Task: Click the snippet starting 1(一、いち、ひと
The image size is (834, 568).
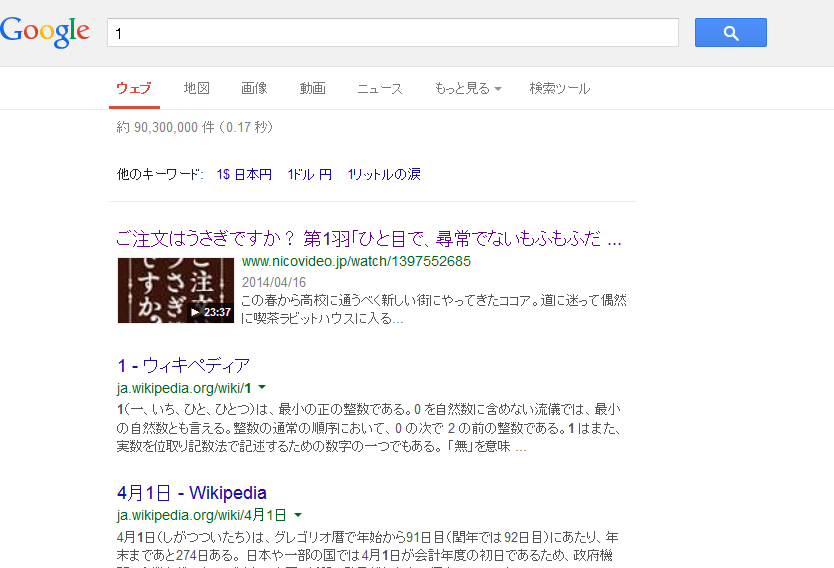Action: (369, 428)
